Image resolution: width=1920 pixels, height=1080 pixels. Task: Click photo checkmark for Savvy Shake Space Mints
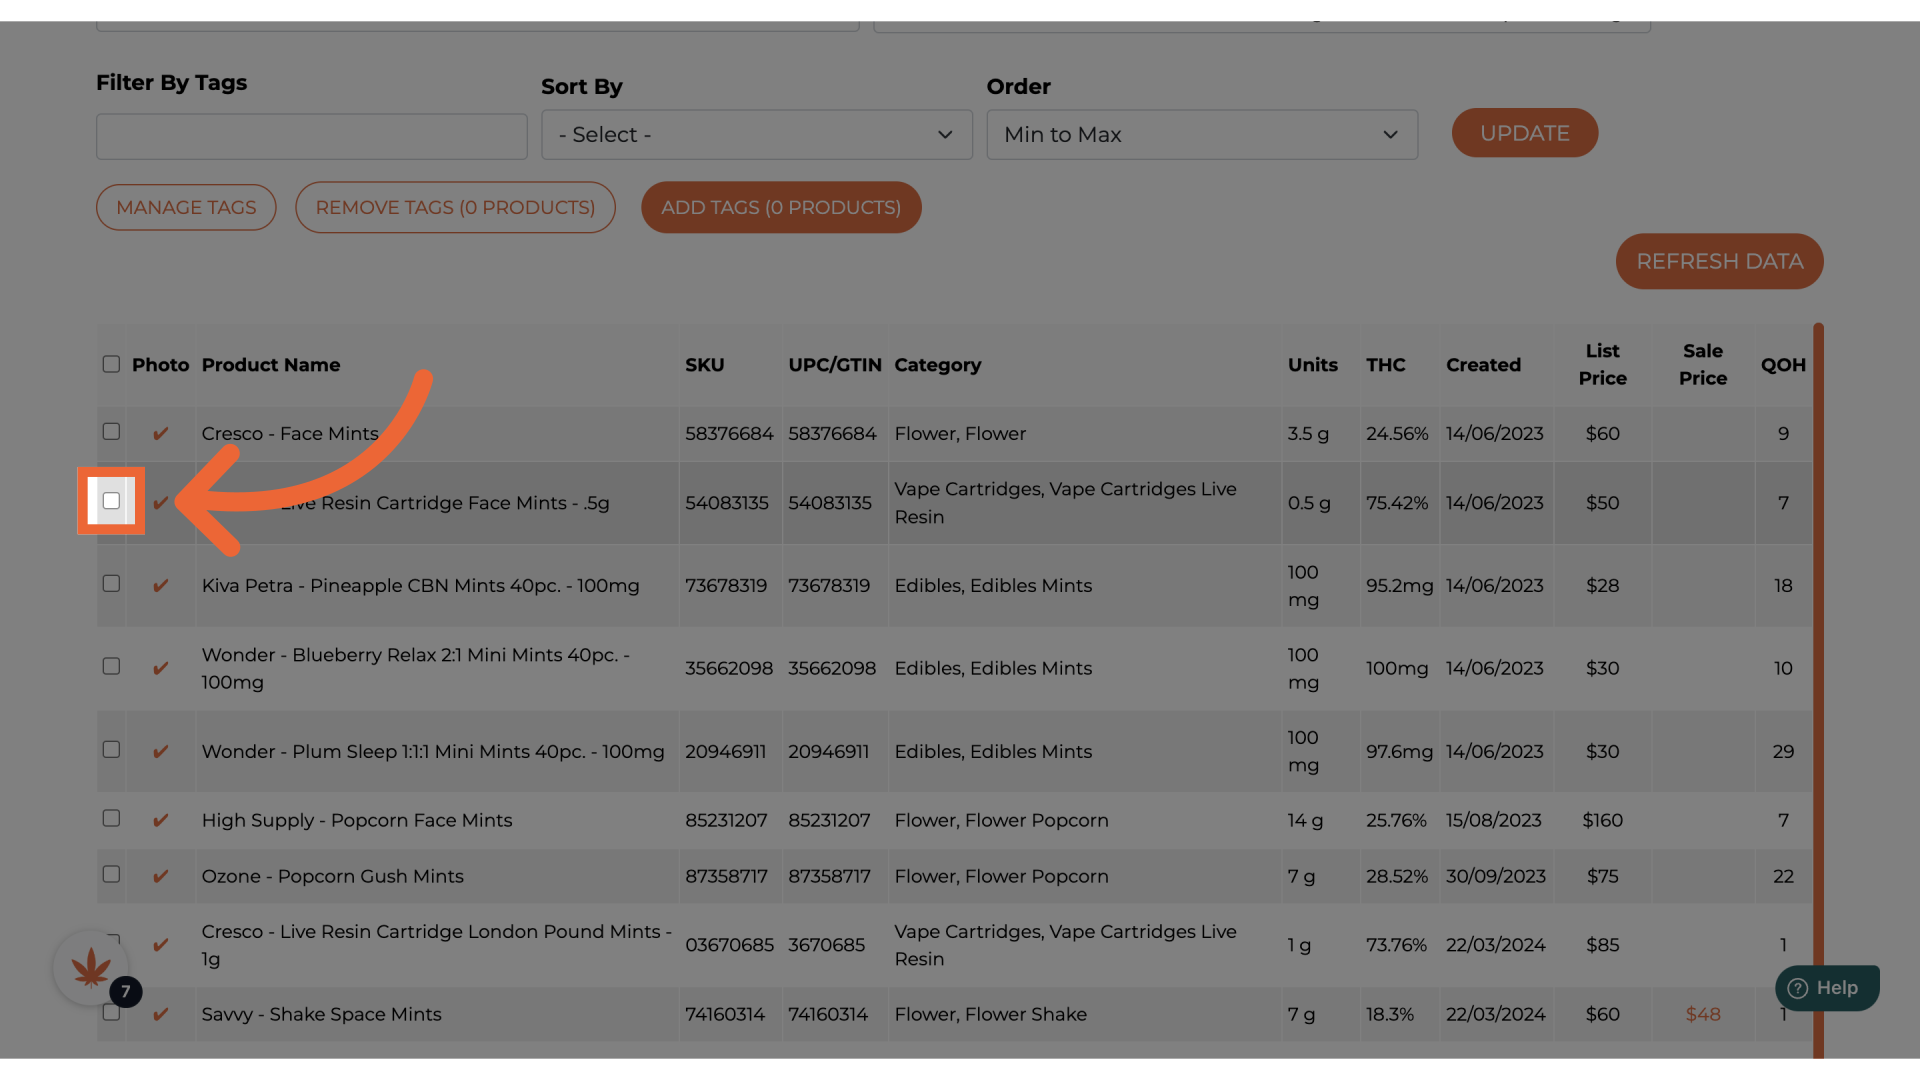pos(160,1015)
